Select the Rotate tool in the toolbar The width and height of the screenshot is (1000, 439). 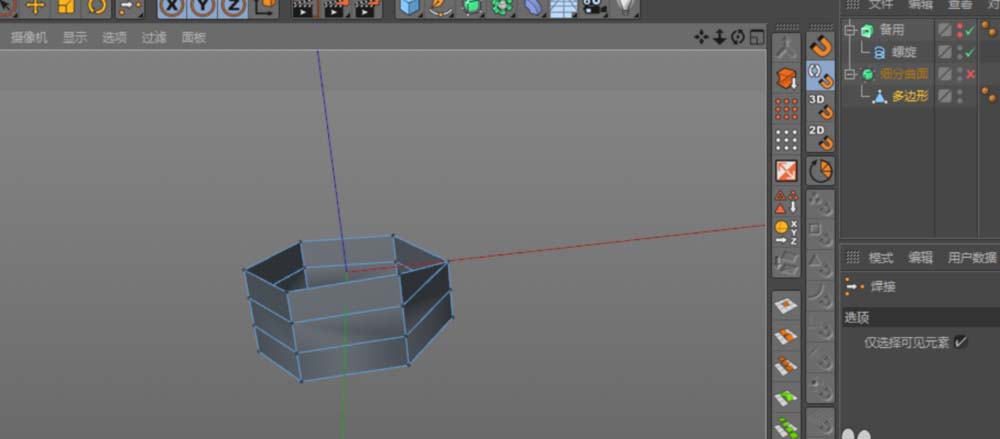point(97,7)
